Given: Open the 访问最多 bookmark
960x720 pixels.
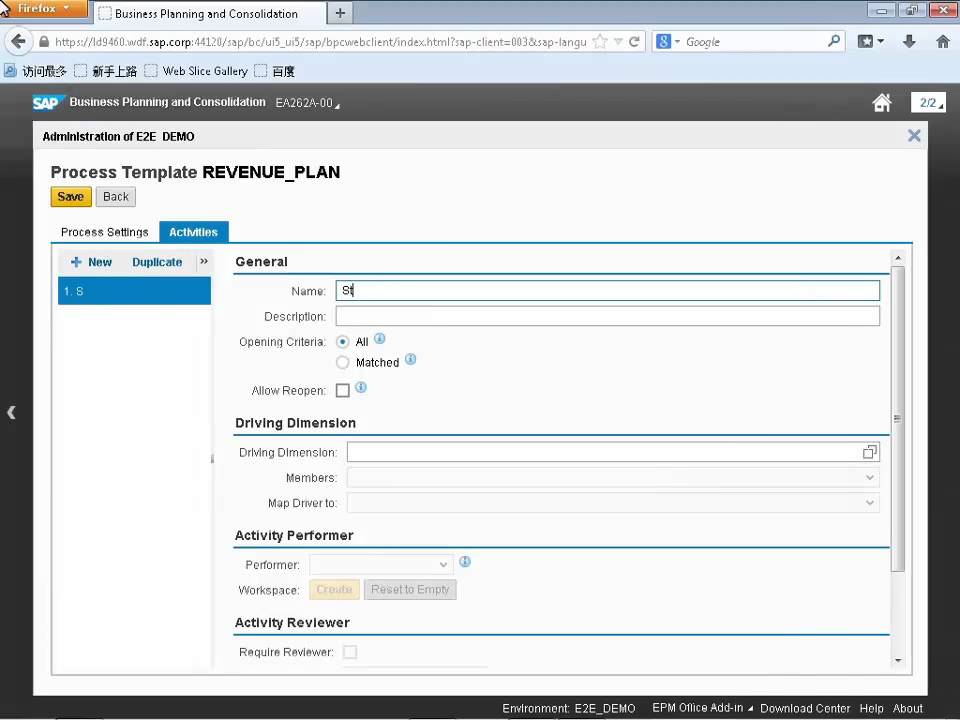Looking at the screenshot, I should point(36,71).
